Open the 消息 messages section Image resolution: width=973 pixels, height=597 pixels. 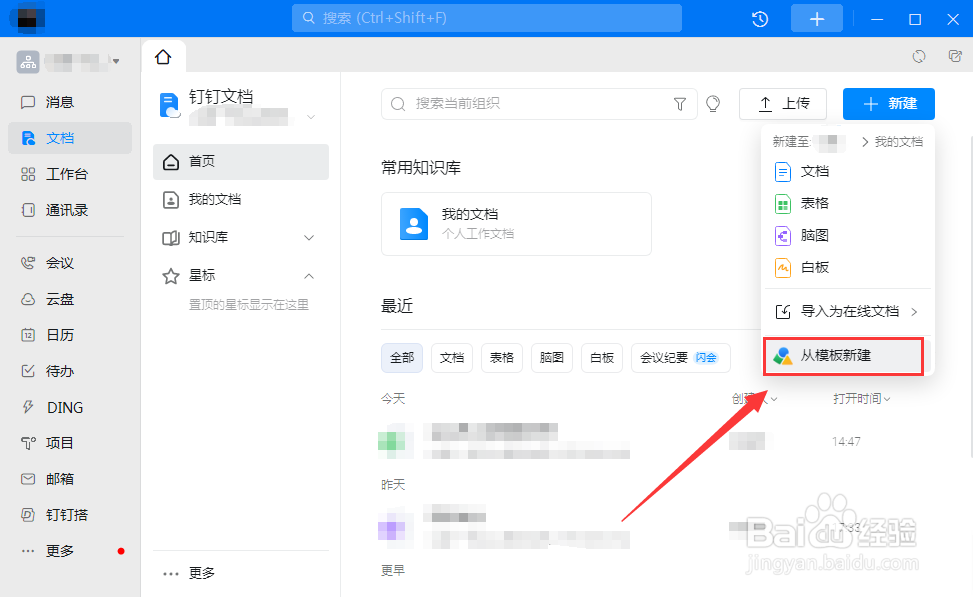click(x=59, y=102)
